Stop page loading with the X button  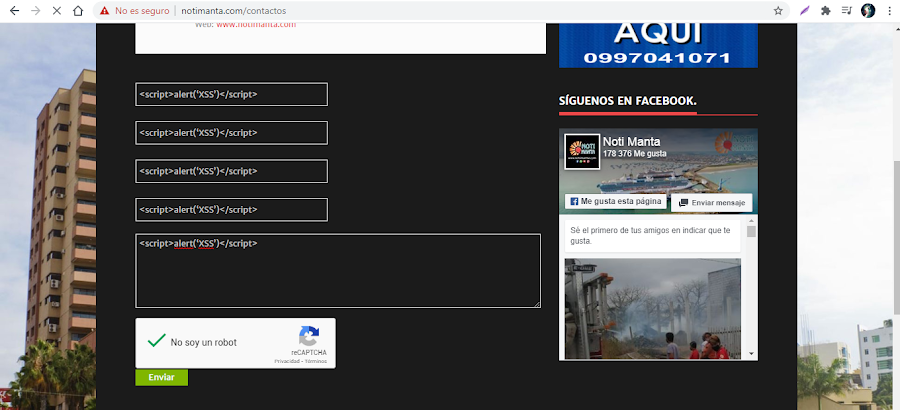(x=56, y=11)
